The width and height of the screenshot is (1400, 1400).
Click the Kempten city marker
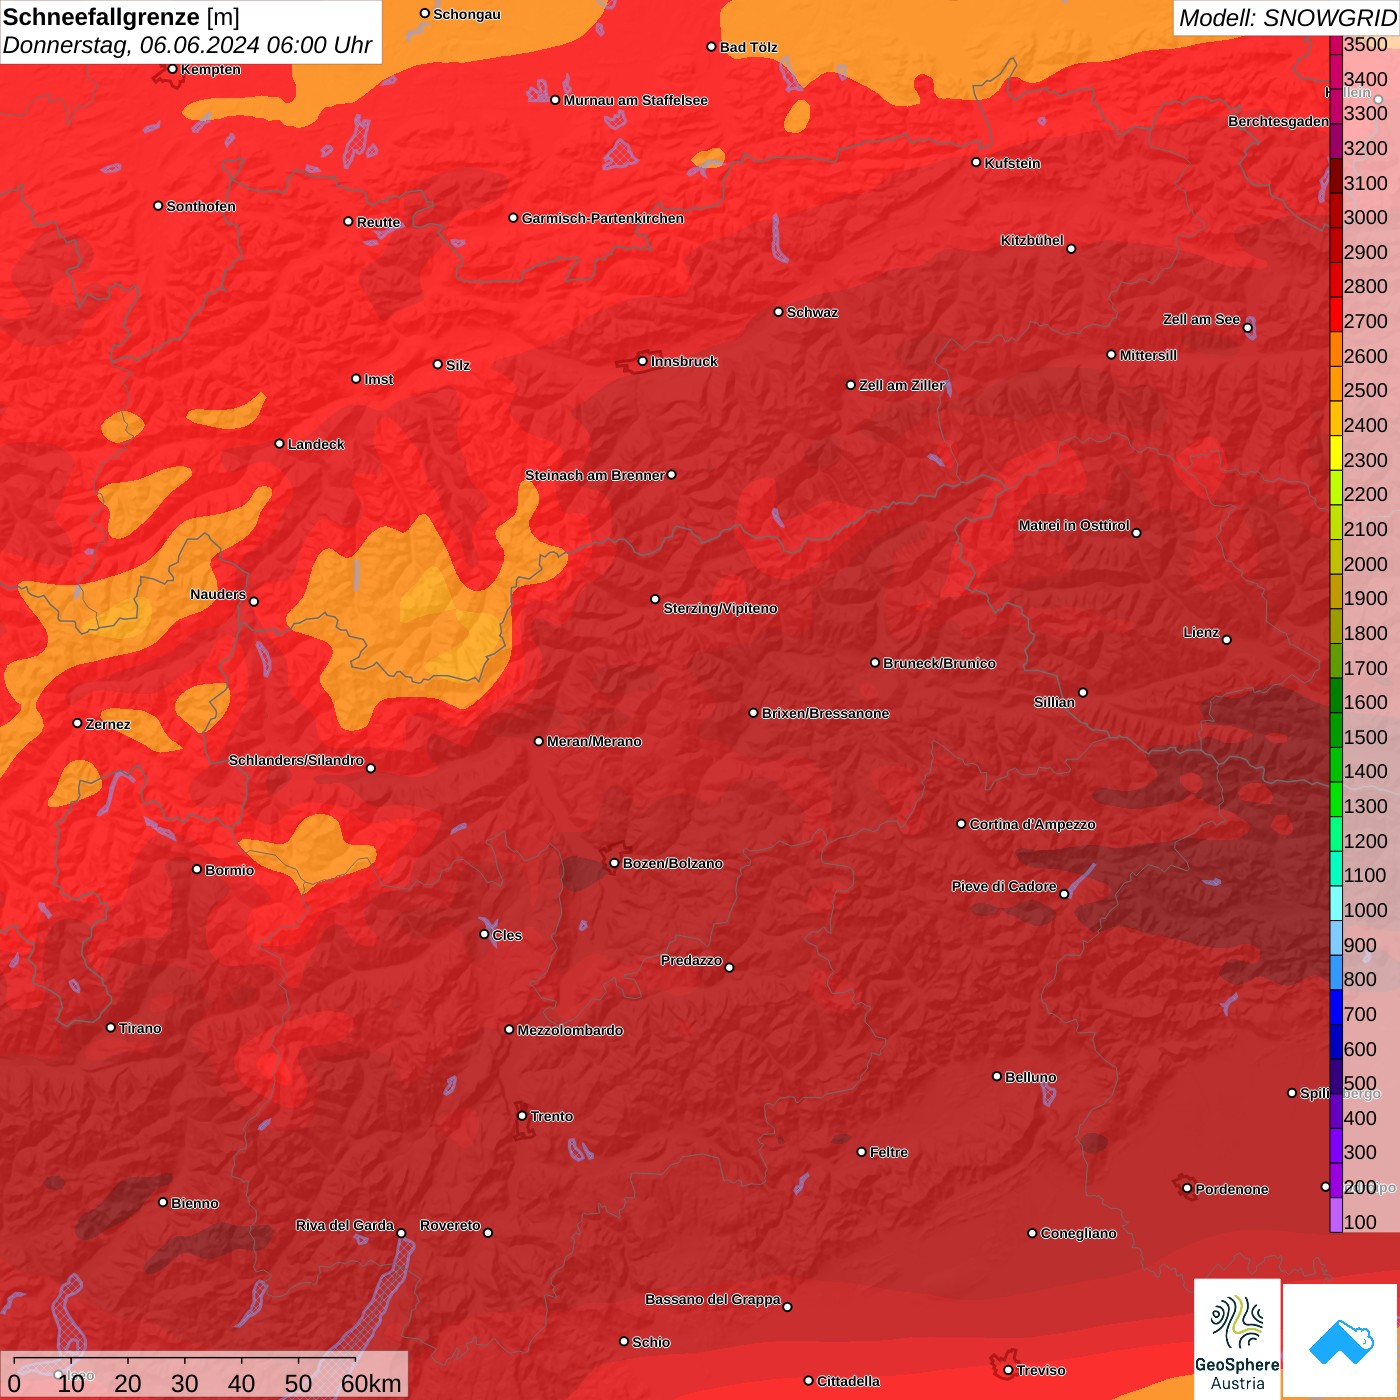172,69
